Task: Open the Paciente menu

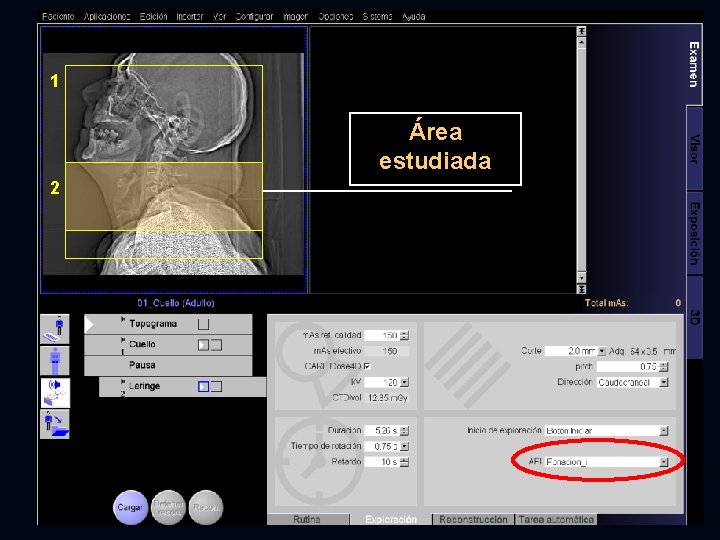Action: tap(58, 17)
